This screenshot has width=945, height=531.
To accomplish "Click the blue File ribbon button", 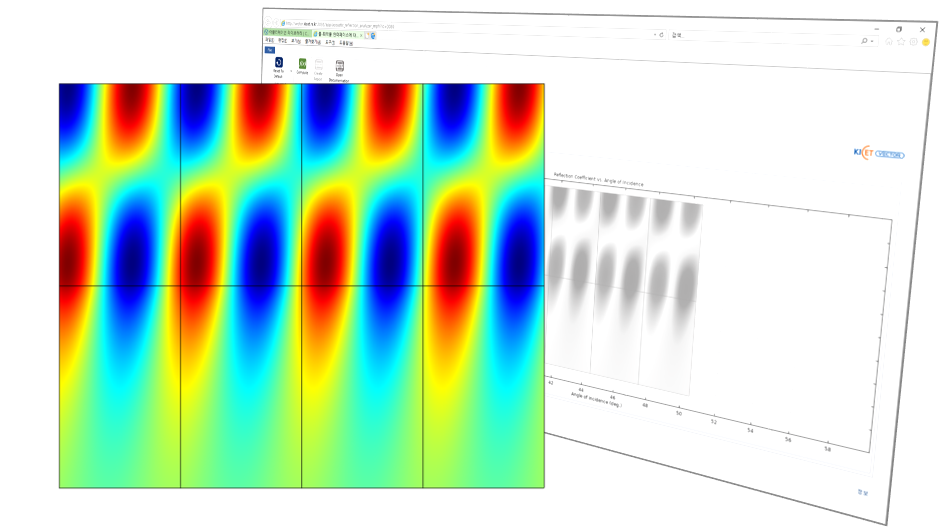I will (269, 49).
